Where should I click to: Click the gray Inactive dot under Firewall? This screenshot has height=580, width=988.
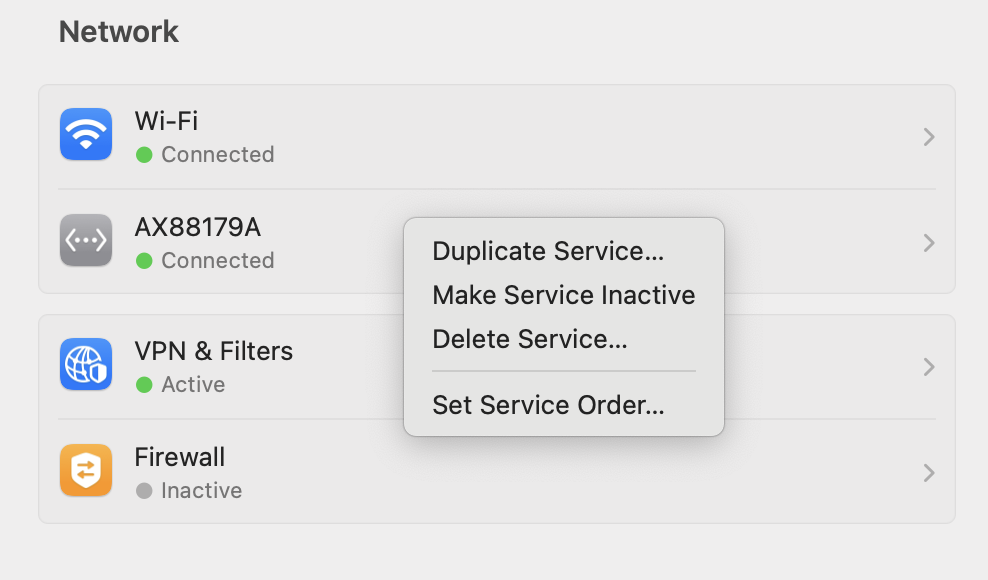tap(144, 490)
